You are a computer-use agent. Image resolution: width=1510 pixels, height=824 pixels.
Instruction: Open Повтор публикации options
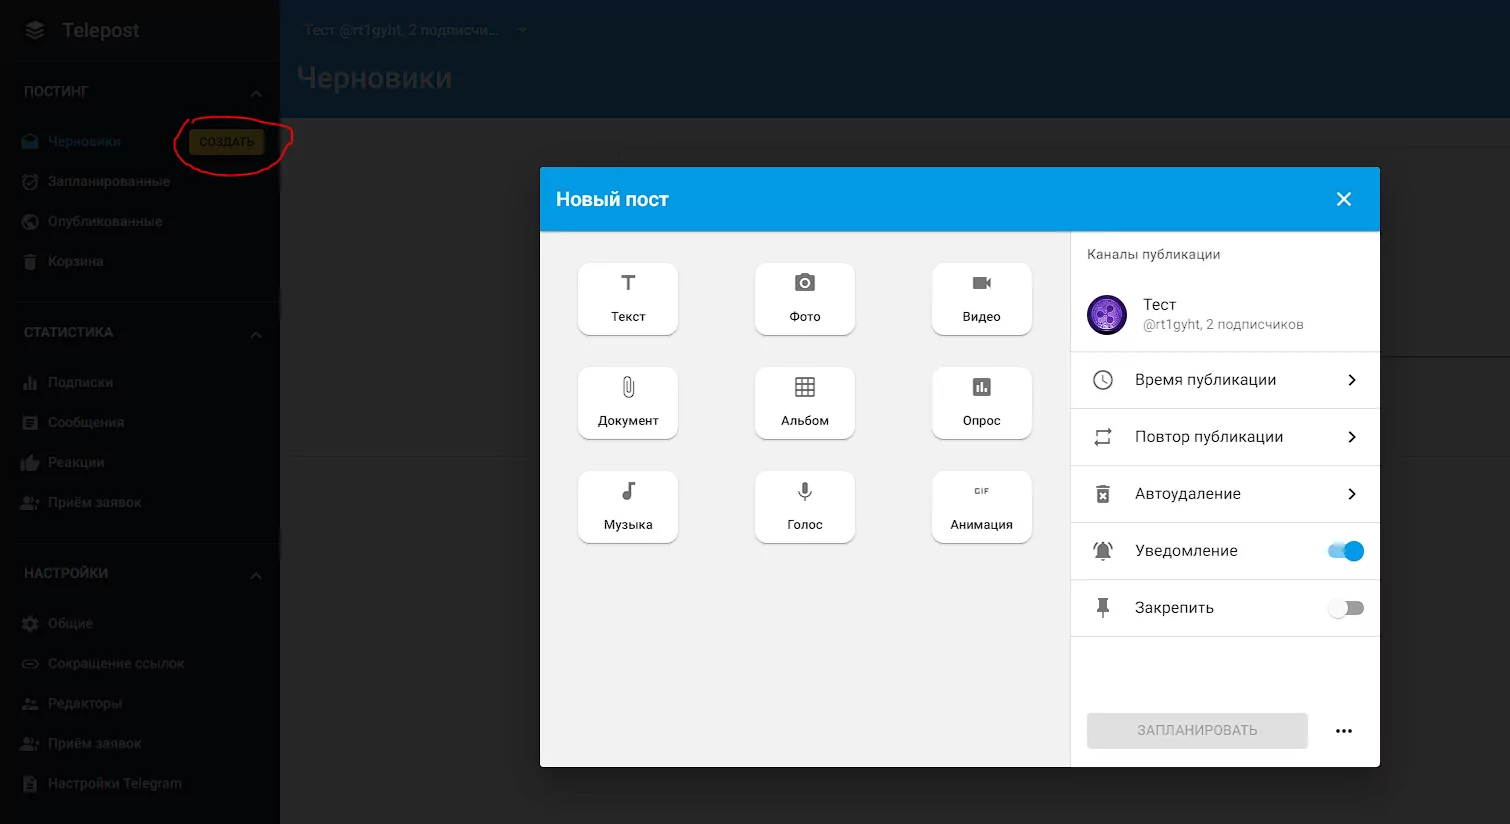[1225, 437]
